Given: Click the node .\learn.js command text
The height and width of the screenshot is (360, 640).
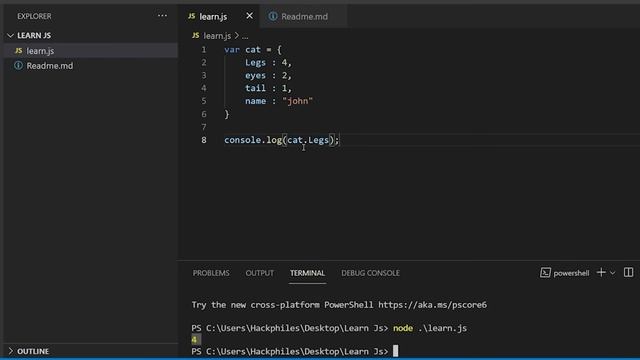Looking at the screenshot, I should tap(430, 328).
